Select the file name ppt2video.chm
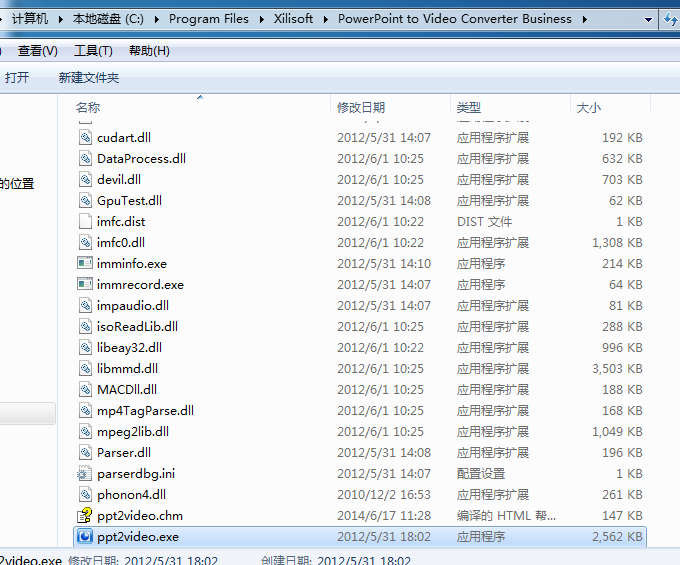The width and height of the screenshot is (680, 565). (x=140, y=516)
